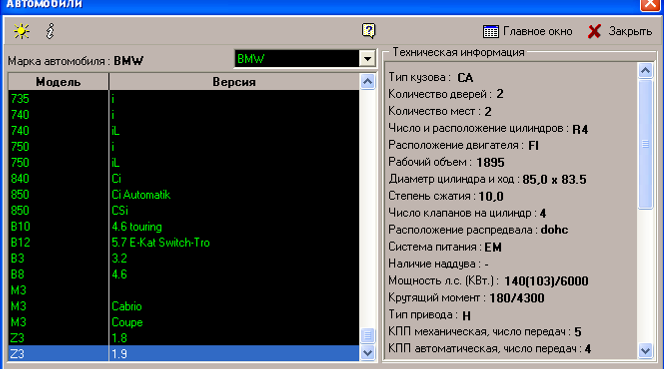Click the Диаметр цилиндра и ход line
This screenshot has width=664, height=369.
pos(487,179)
